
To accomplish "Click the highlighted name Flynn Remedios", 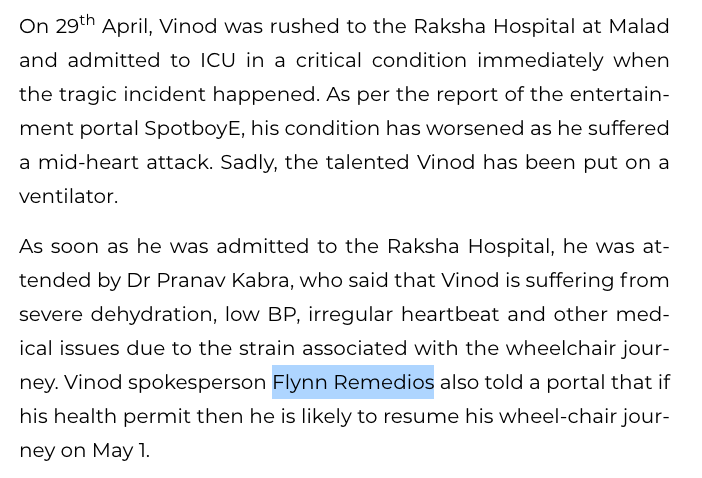I will (353, 382).
